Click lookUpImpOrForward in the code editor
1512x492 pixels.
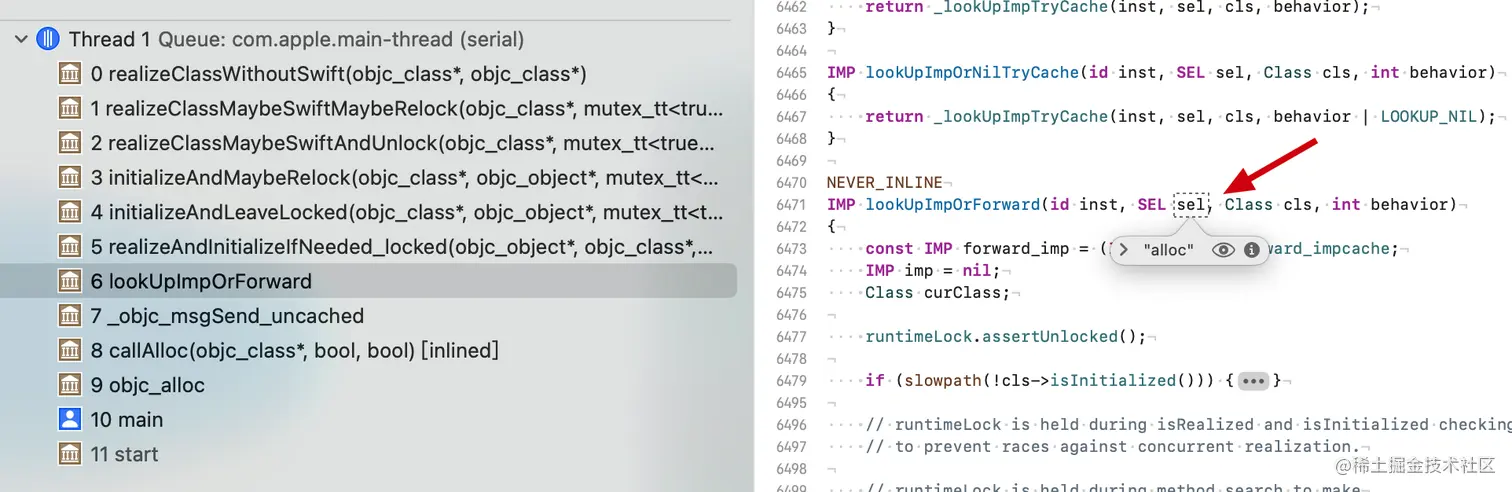[953, 204]
